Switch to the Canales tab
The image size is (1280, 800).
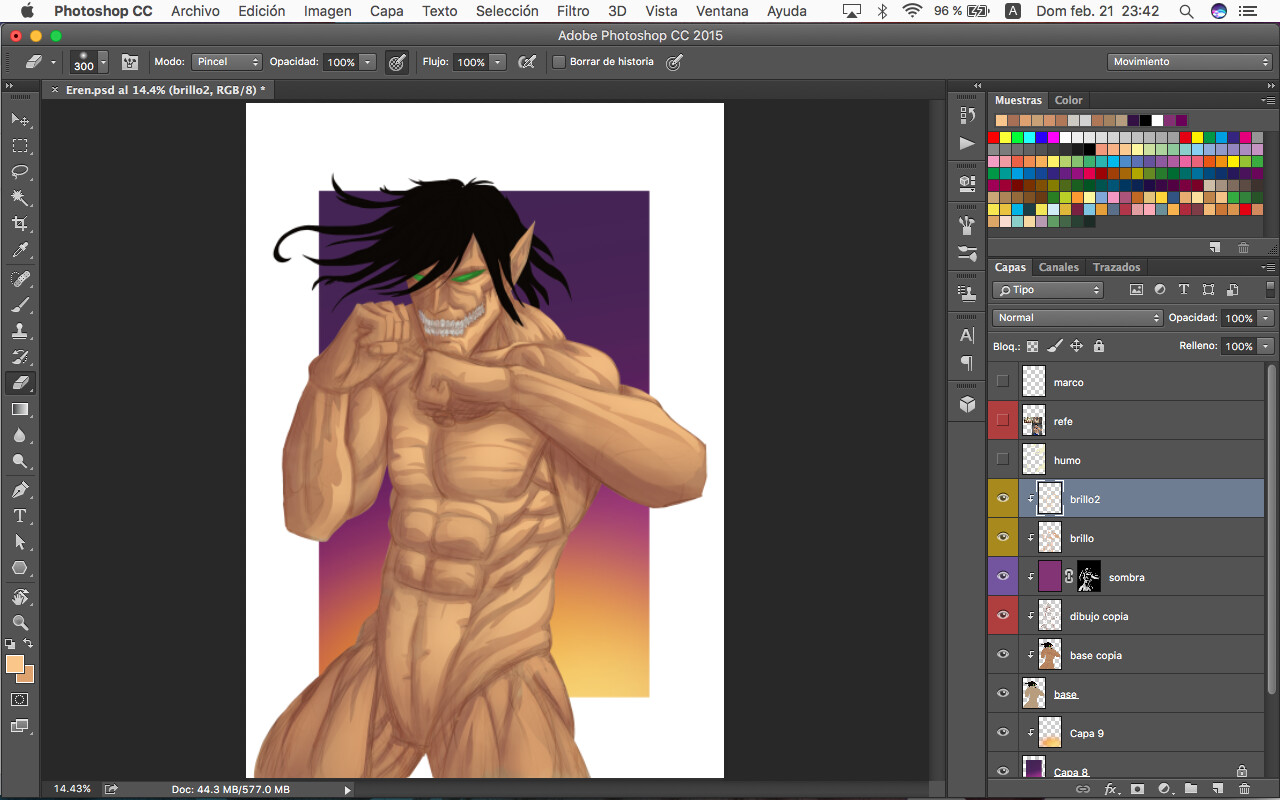(1058, 267)
